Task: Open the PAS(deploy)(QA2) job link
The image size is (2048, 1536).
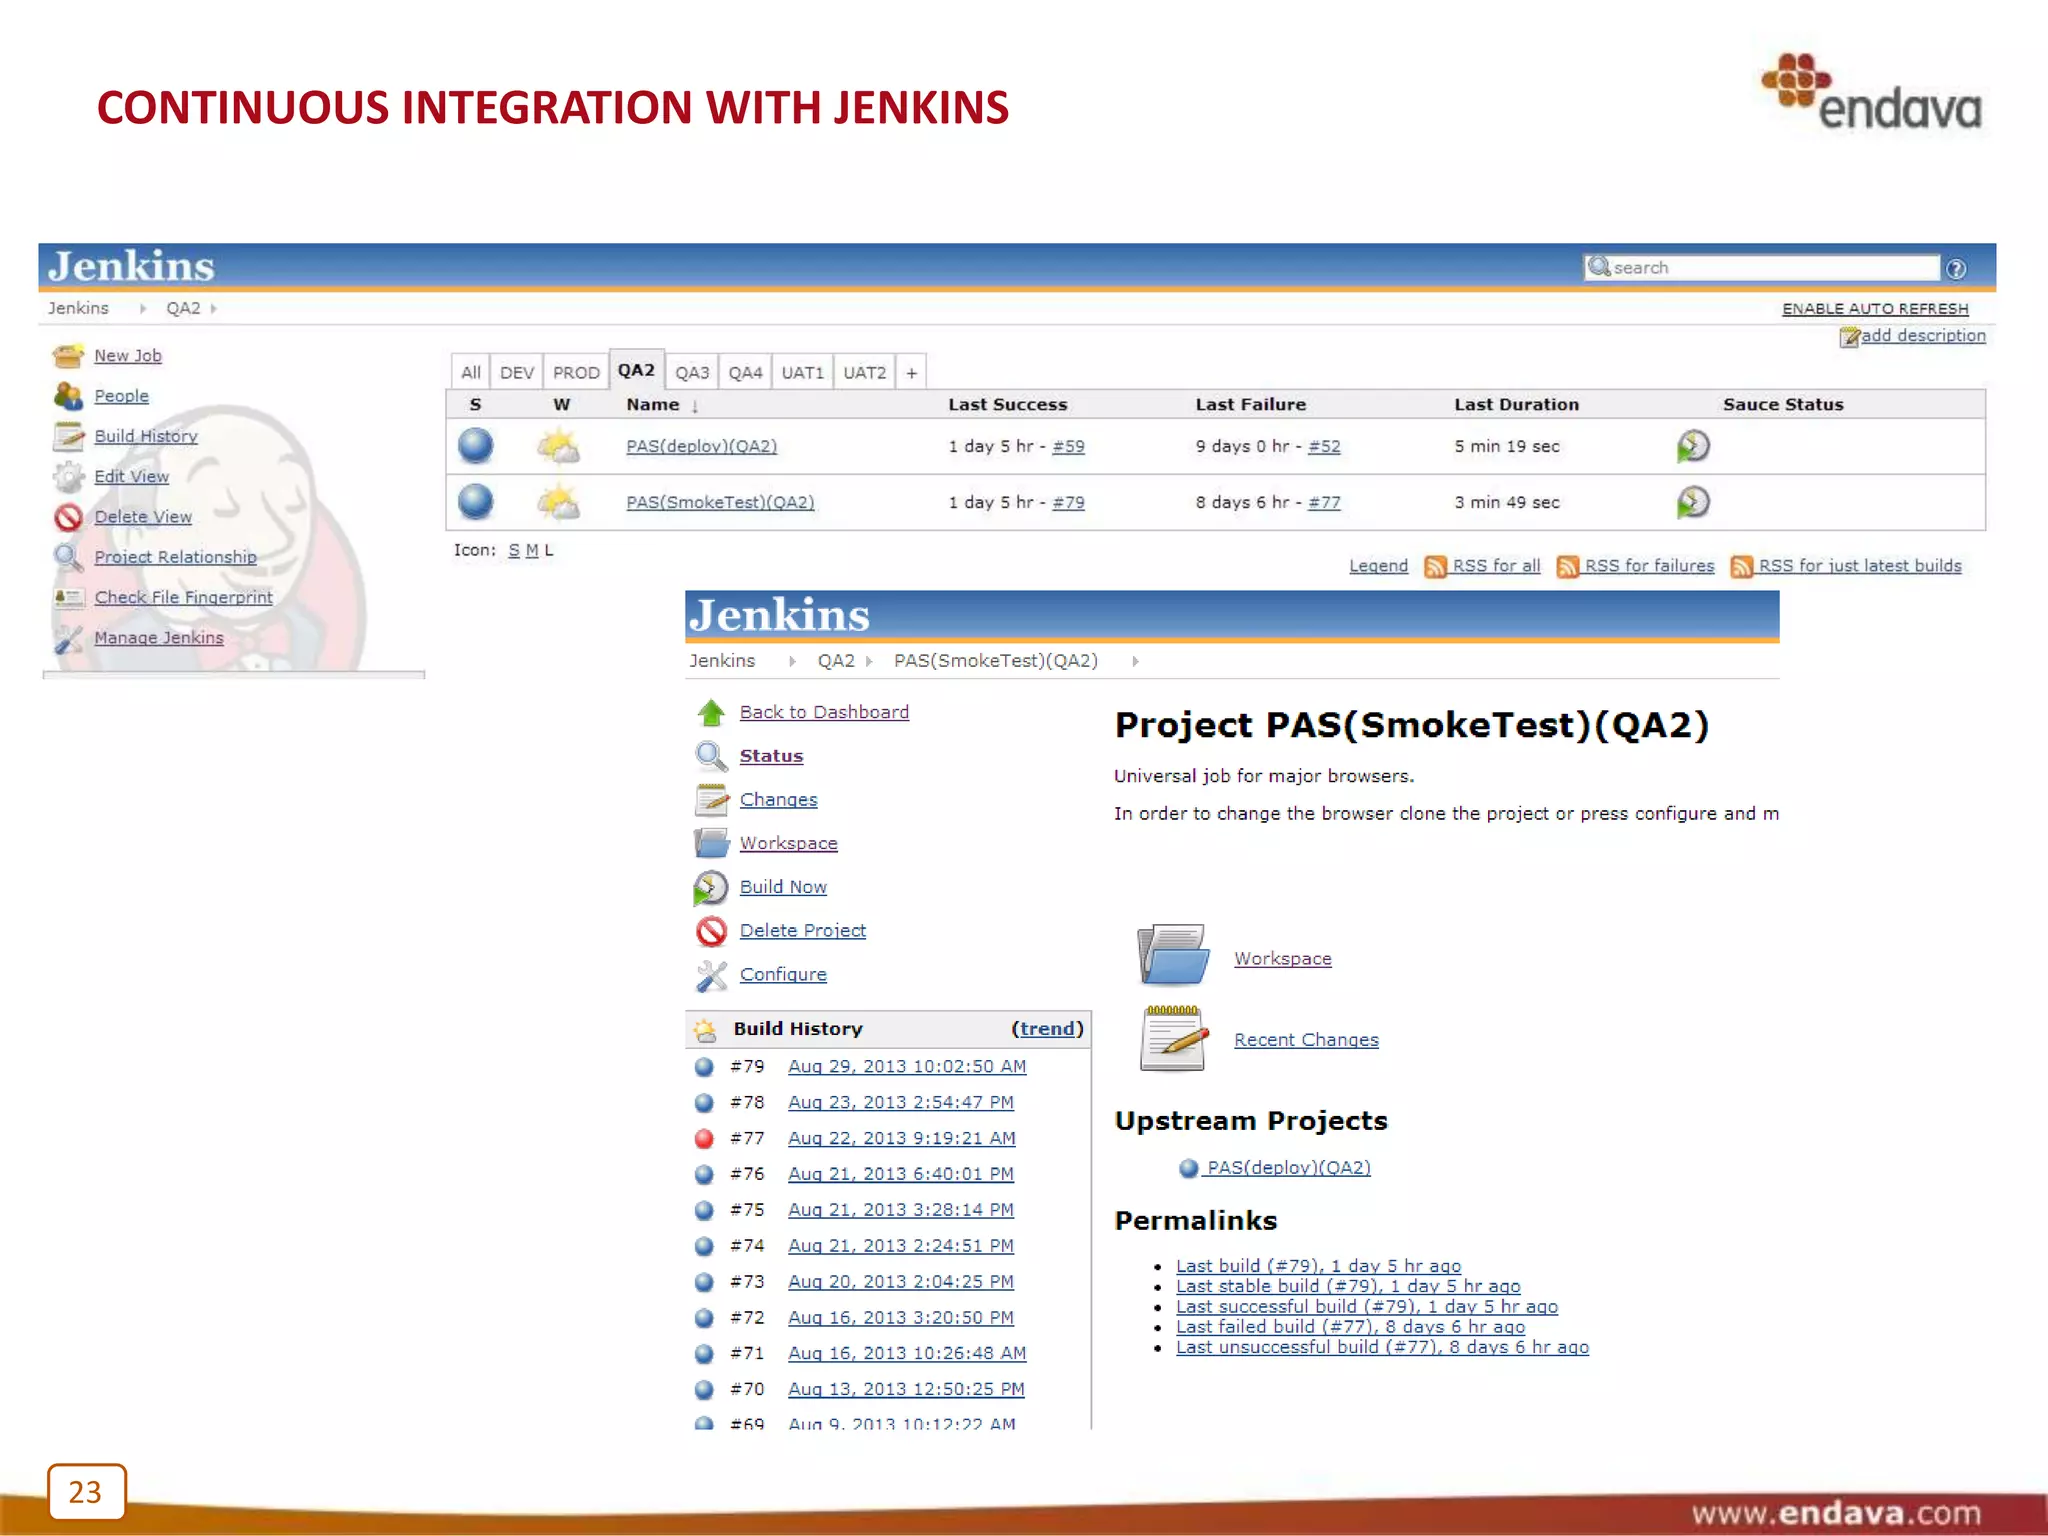Action: (x=702, y=446)
